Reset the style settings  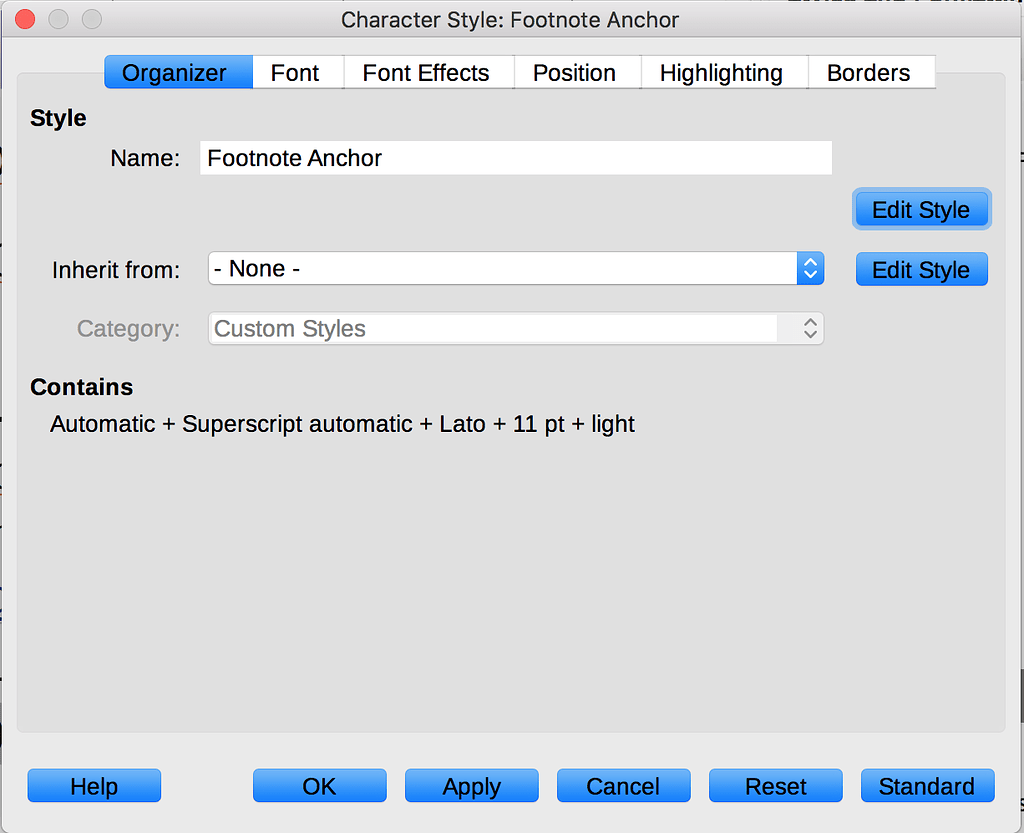point(775,786)
